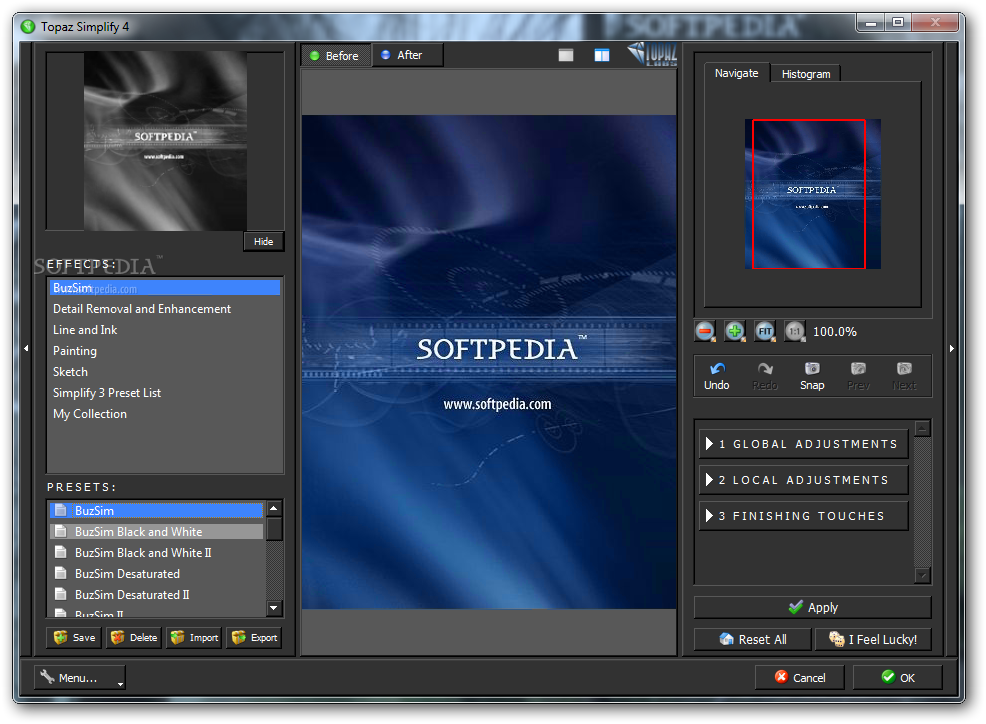The image size is (986, 724).
Task: Click the Topaz Simplify 4 title icon
Action: pyautogui.click(x=28, y=26)
